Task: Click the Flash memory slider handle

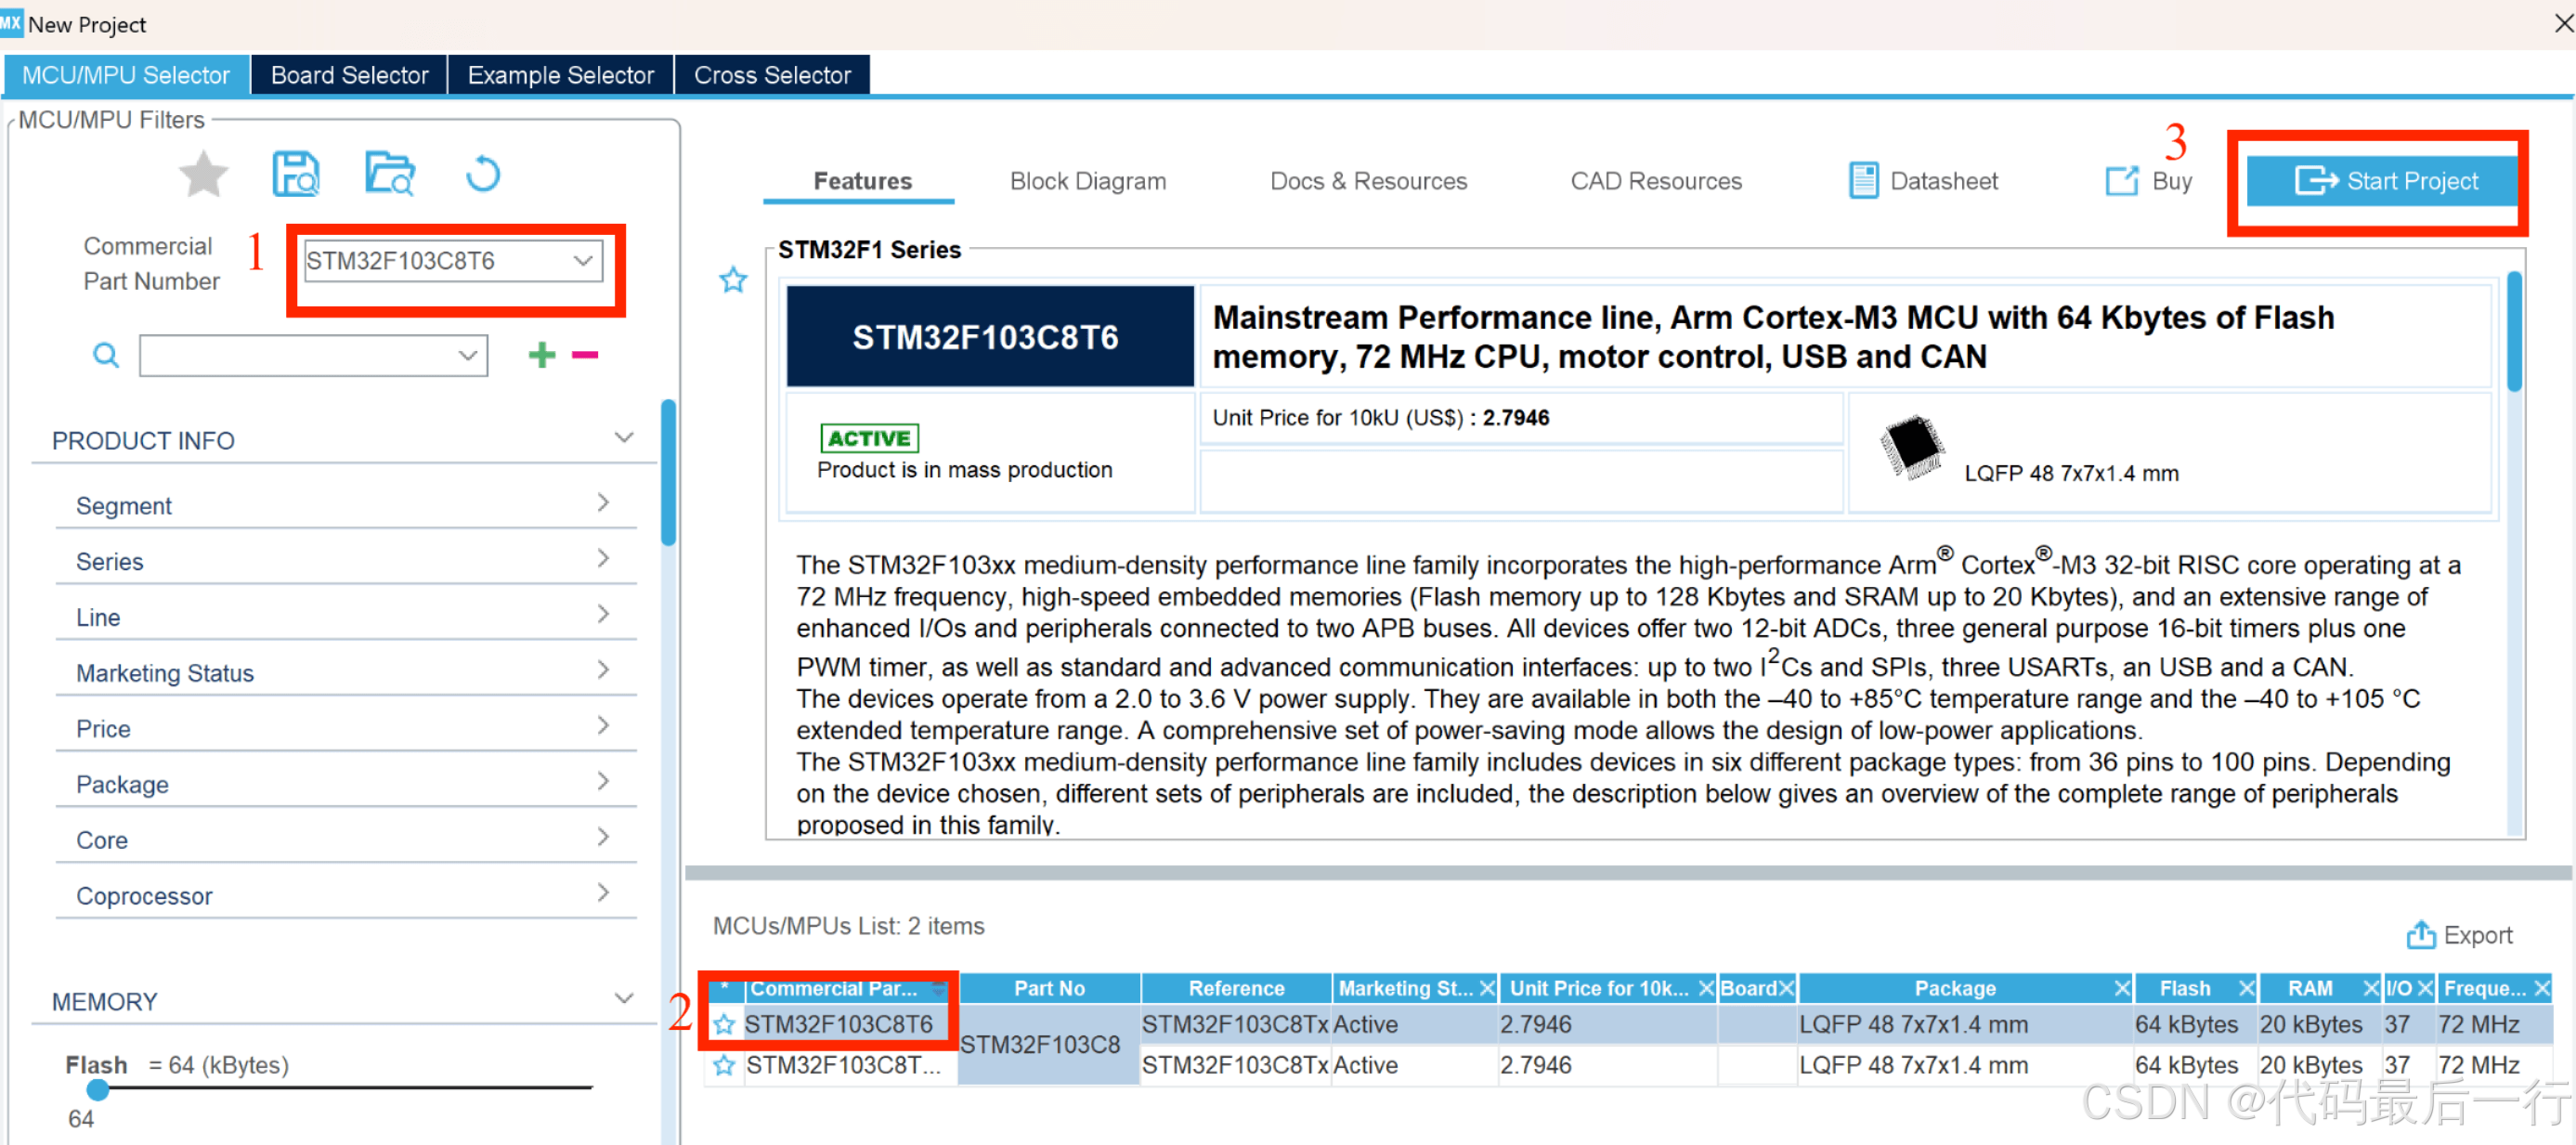Action: (97, 1089)
